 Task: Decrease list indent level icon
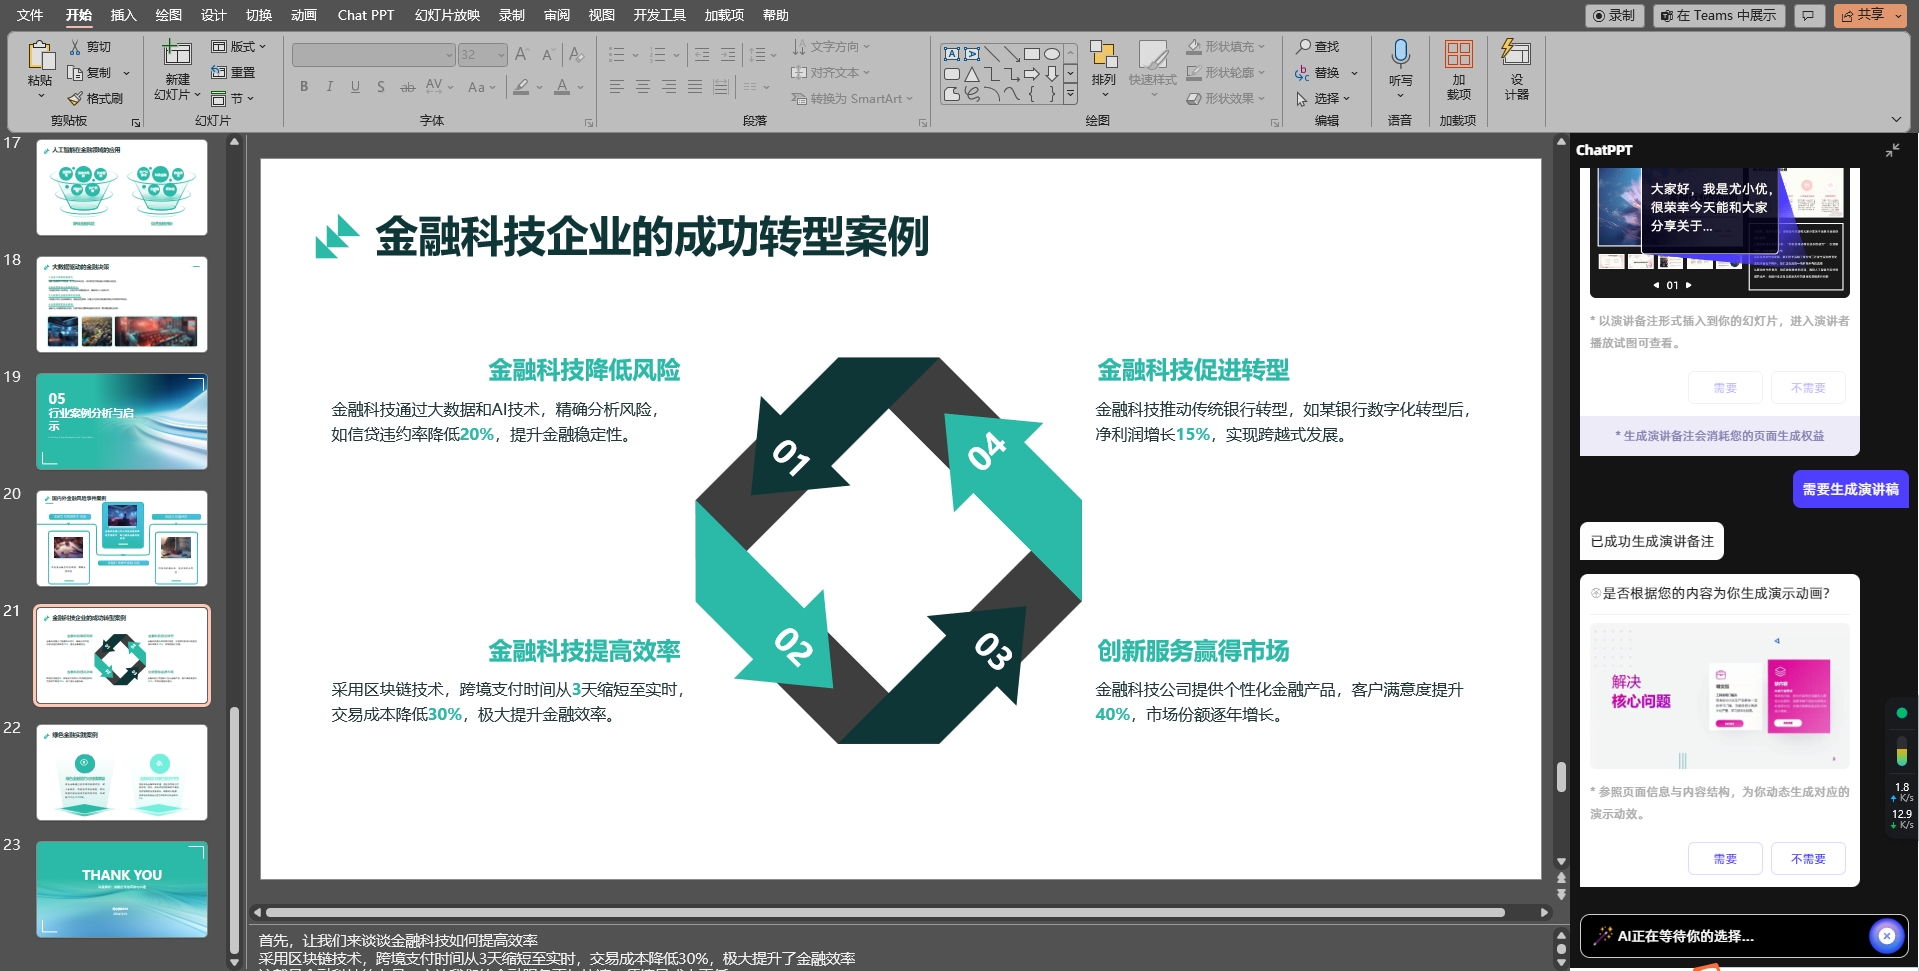point(702,54)
